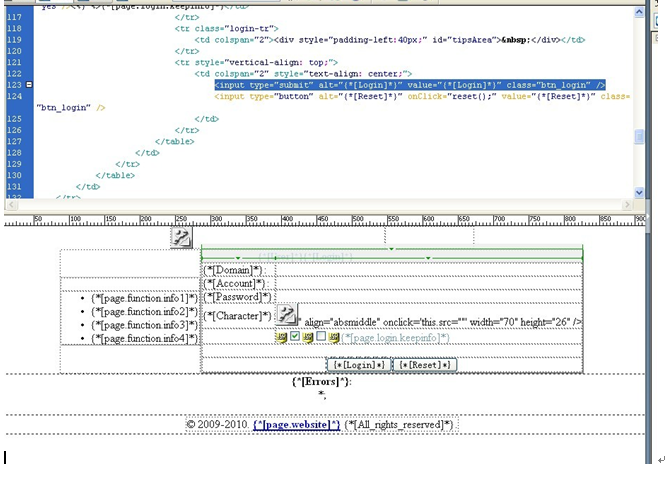Open the label column width dropdown arrow
The image size is (667, 478).
[238, 258]
